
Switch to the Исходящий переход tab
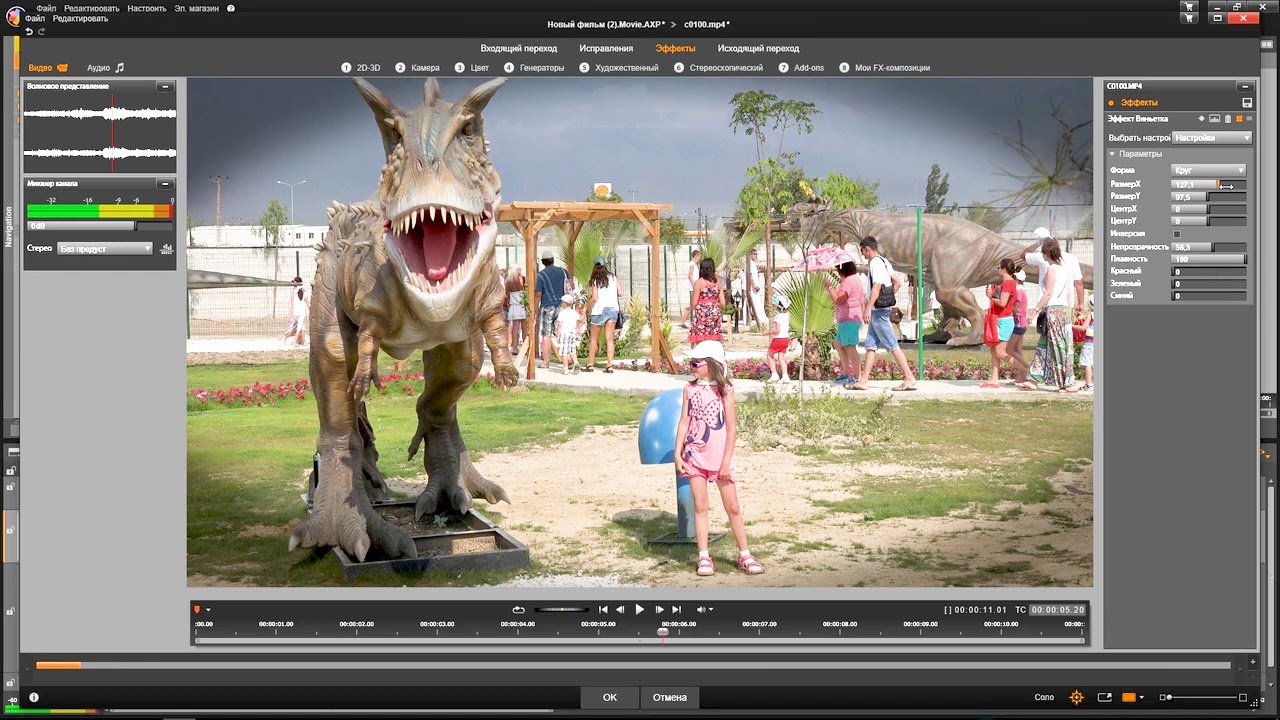[758, 48]
